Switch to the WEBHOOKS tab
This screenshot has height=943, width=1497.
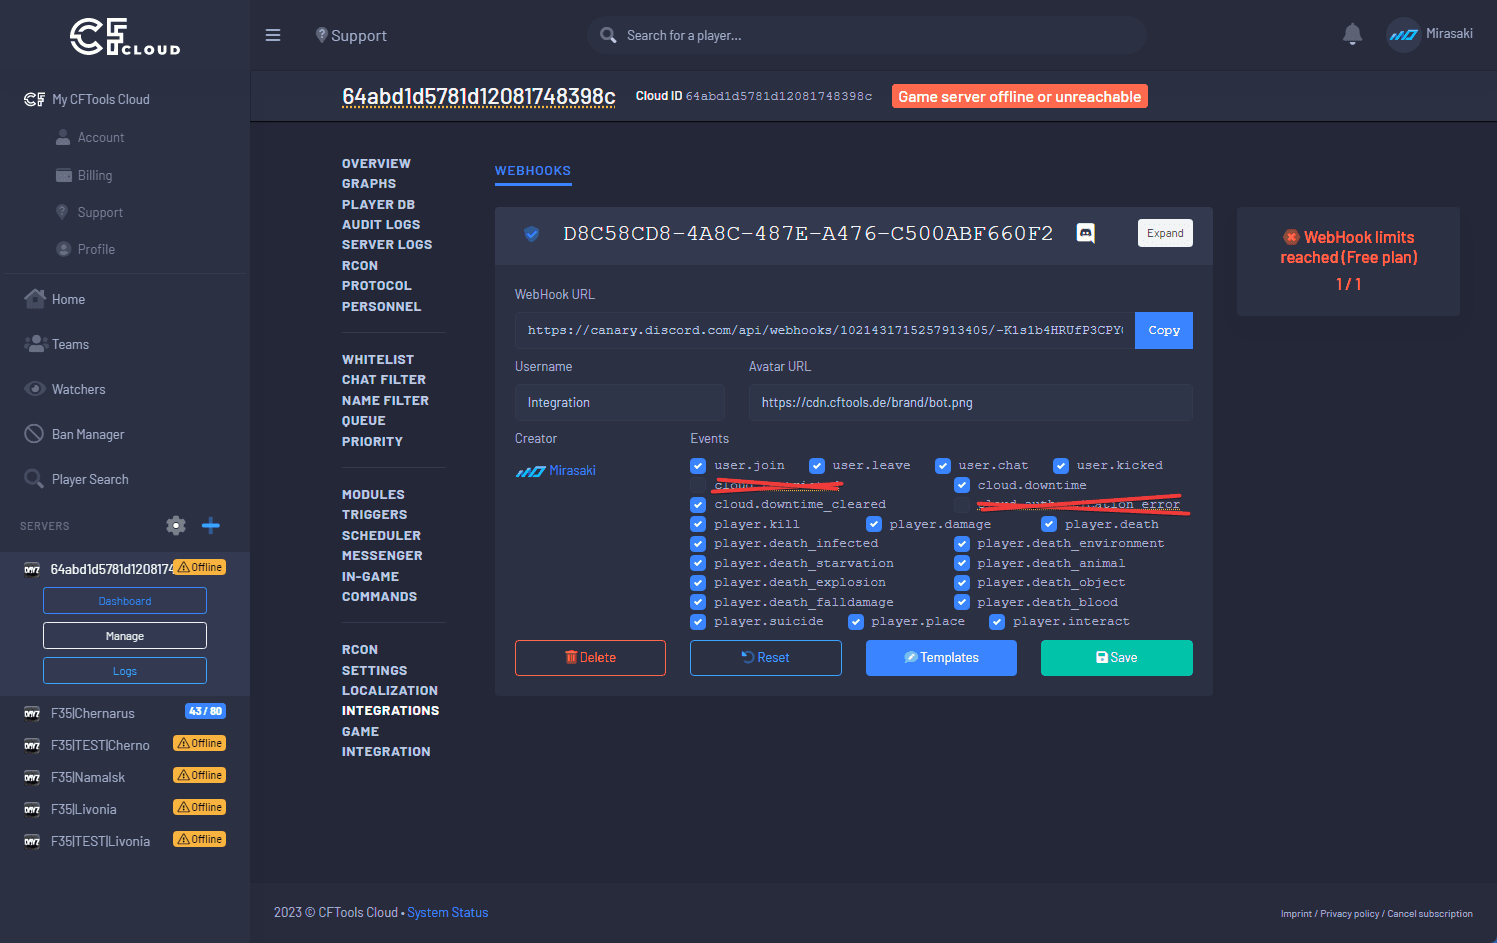(x=533, y=171)
